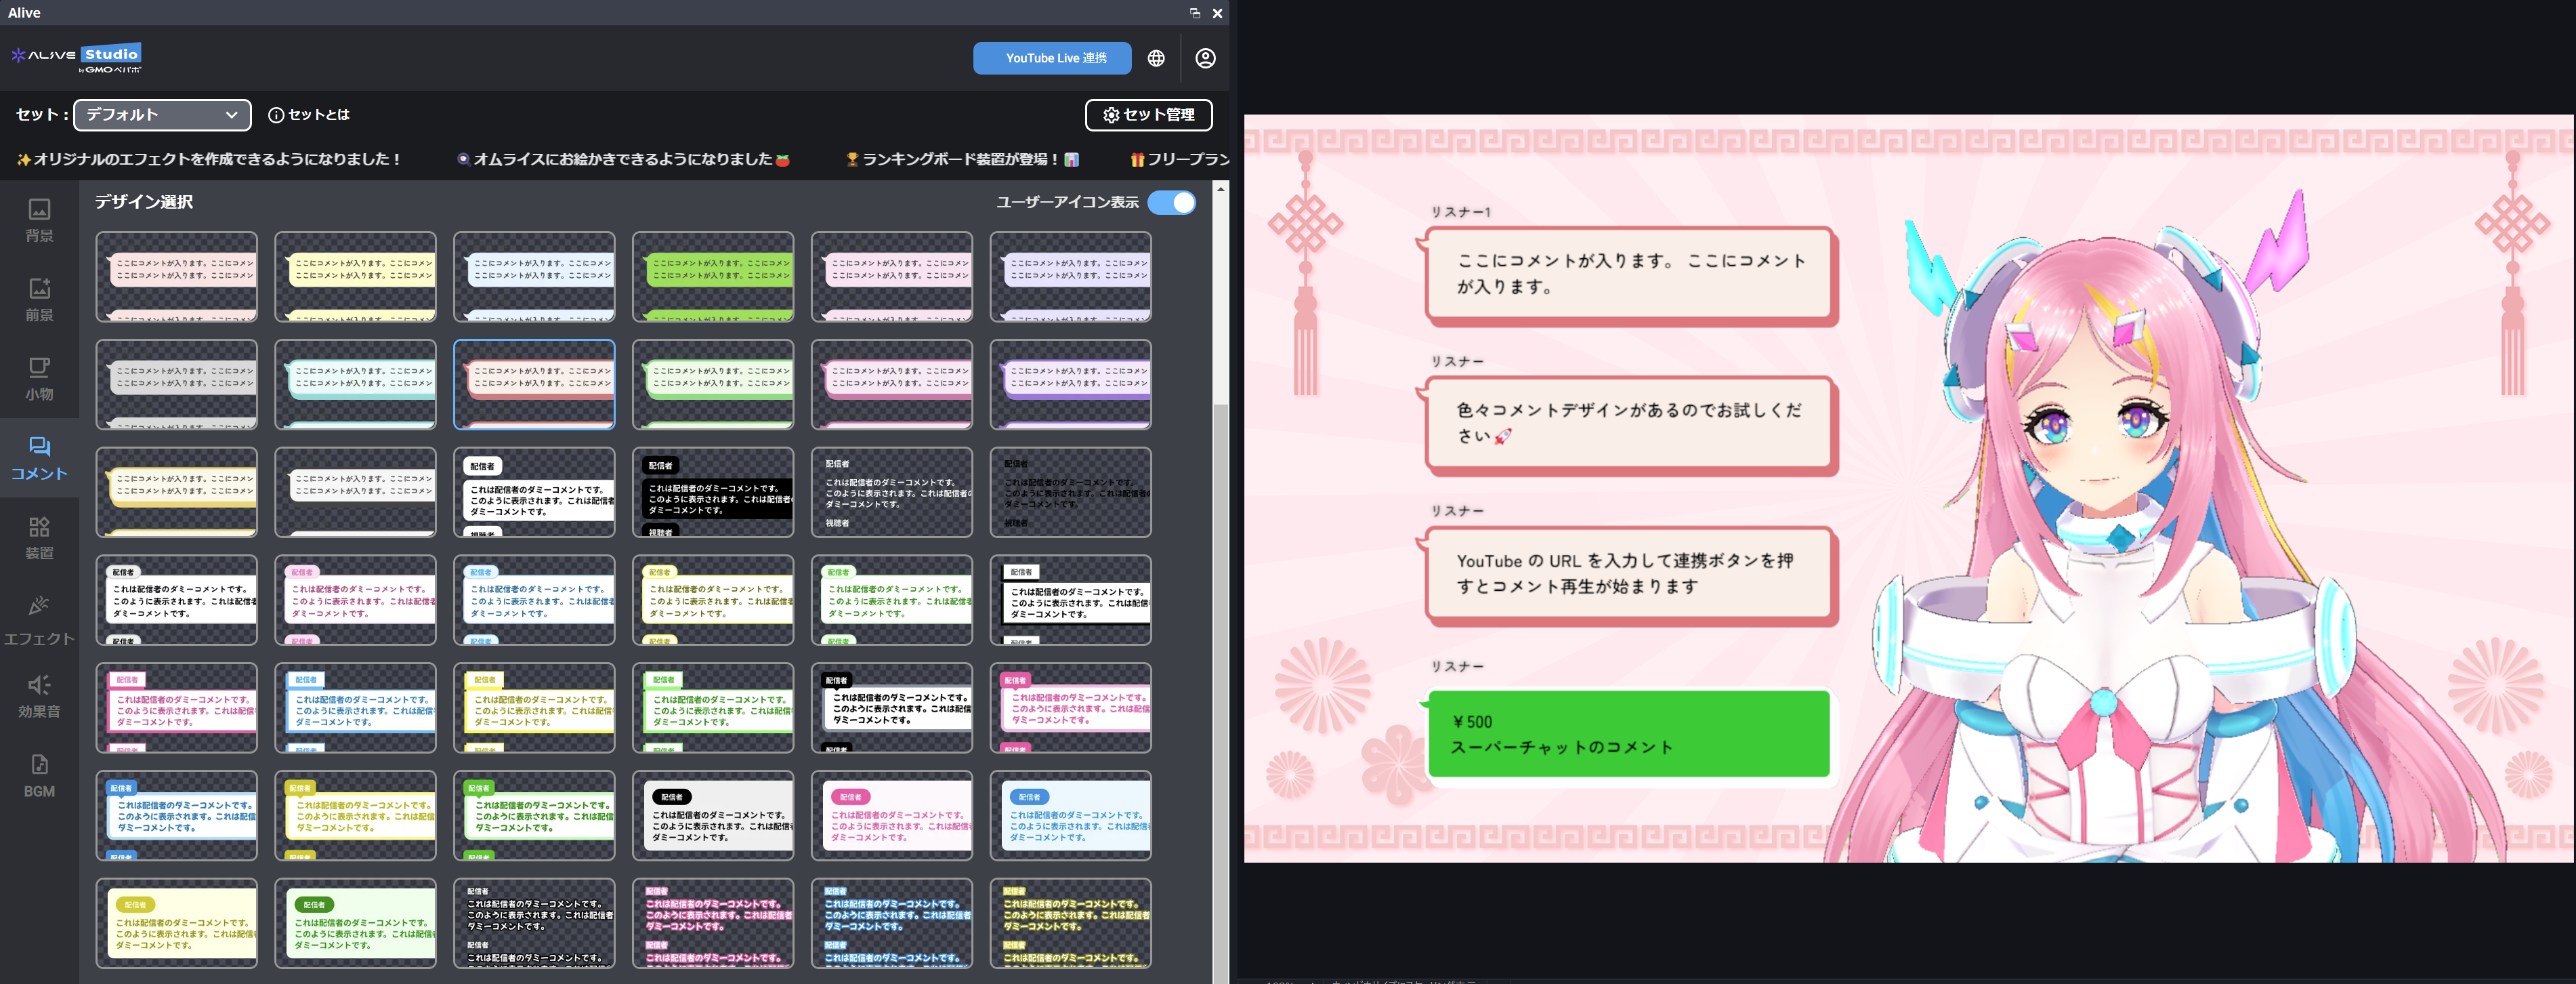
Task: Open the 前景 foreground sidebar icon
Action: (39, 299)
